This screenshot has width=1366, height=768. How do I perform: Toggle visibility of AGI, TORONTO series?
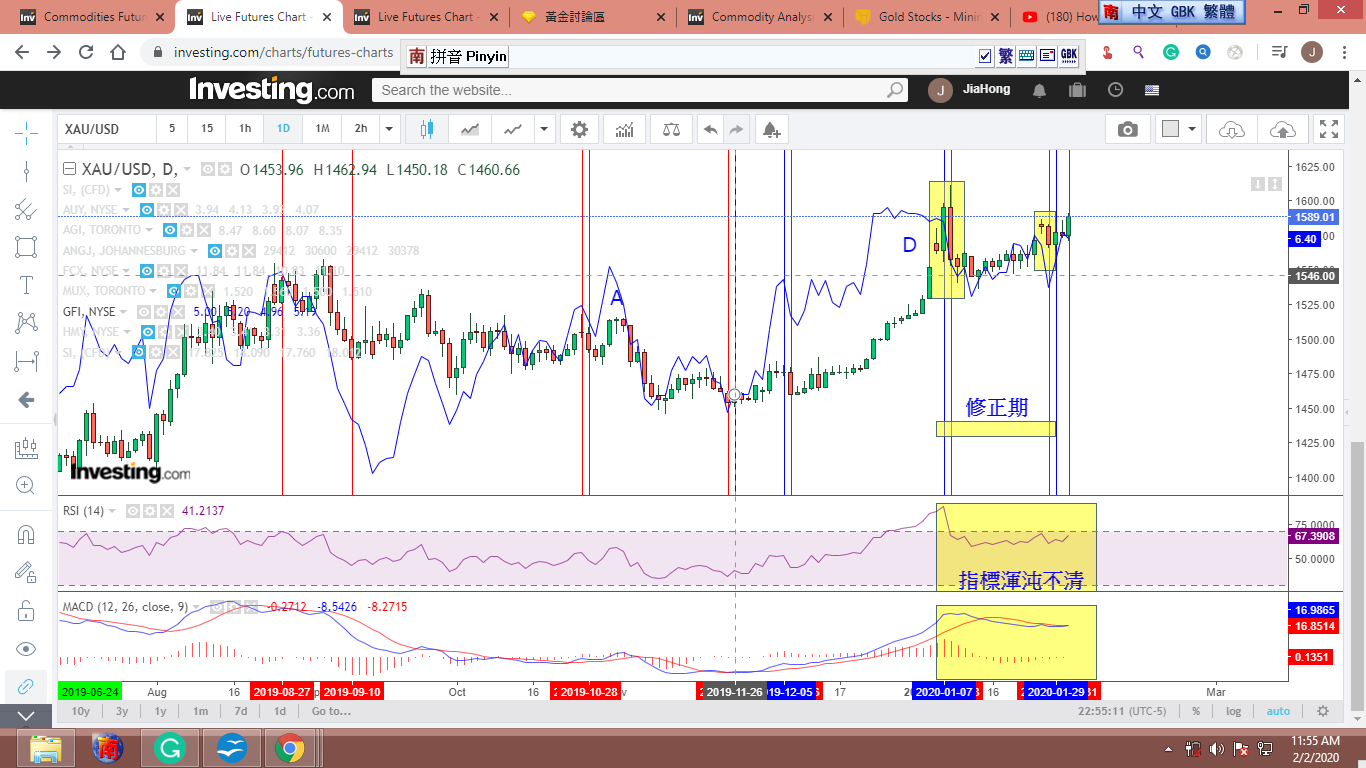170,230
